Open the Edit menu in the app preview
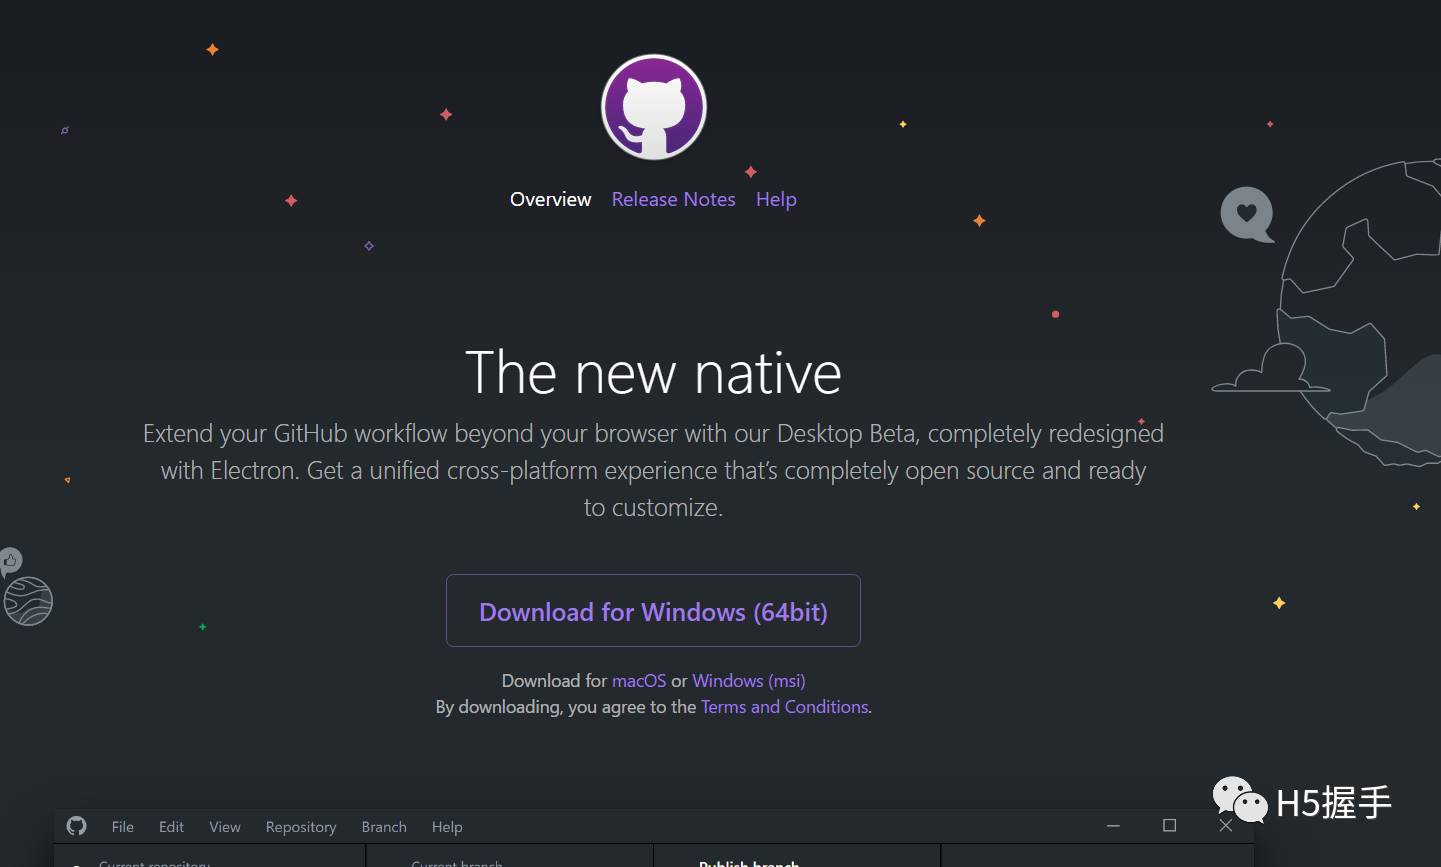The image size is (1441, 867). (171, 827)
